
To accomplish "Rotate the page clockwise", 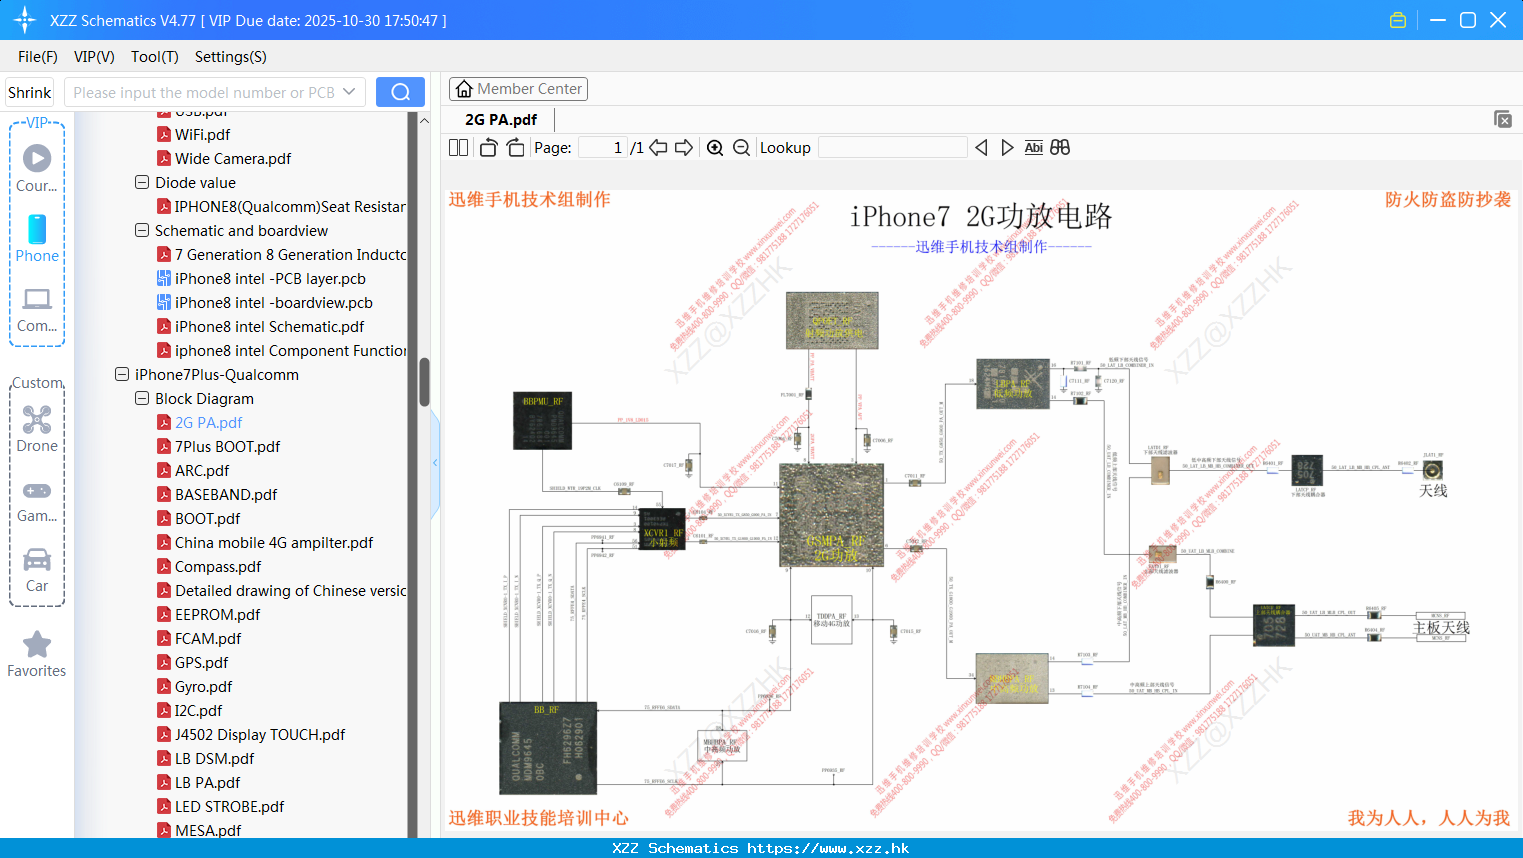I will [x=515, y=147].
